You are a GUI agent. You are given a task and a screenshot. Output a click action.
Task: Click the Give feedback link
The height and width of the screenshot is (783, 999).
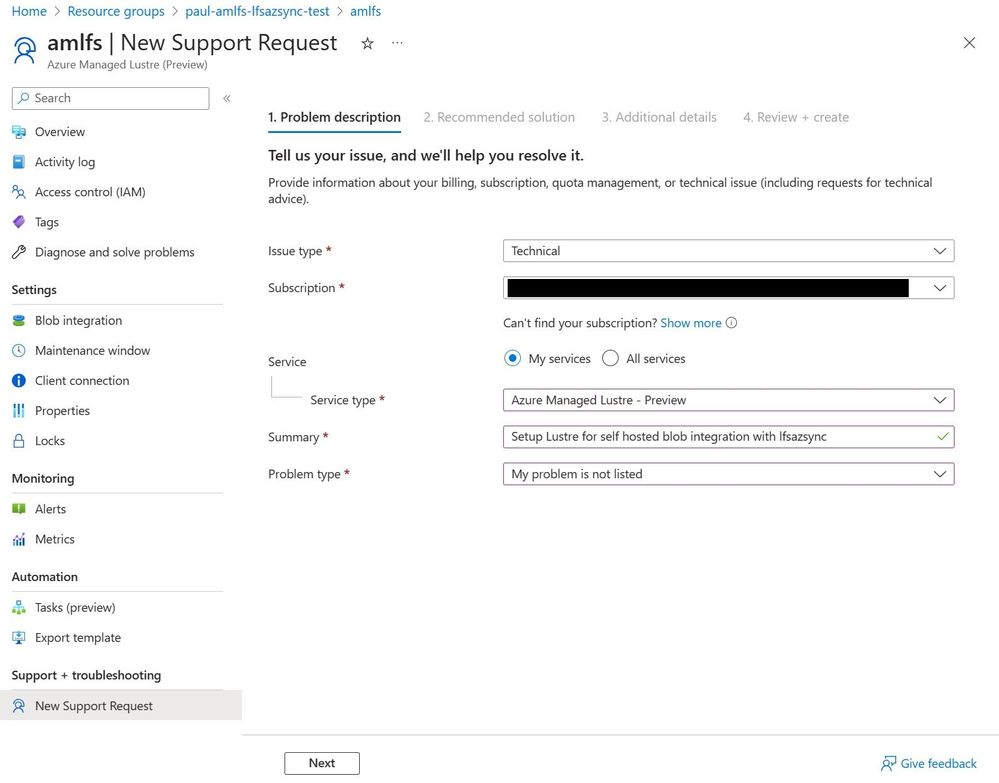tap(938, 763)
